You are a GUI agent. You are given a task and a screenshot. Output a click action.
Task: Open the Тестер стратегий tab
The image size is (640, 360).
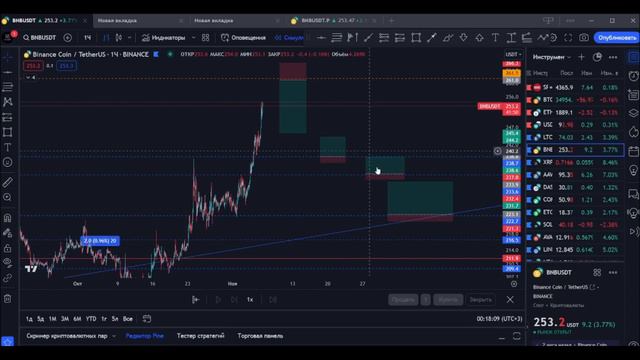pos(200,336)
